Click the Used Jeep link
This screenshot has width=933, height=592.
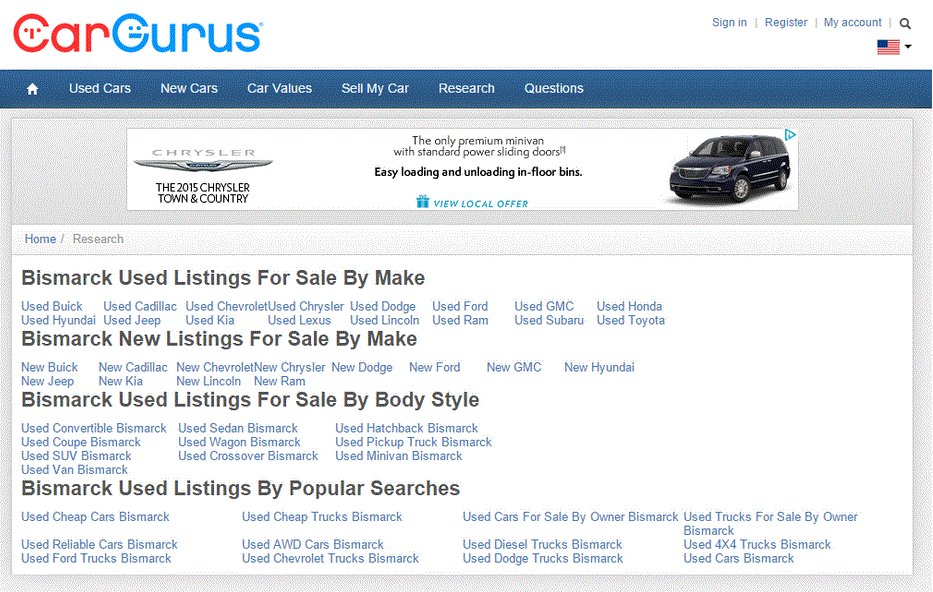click(x=132, y=320)
